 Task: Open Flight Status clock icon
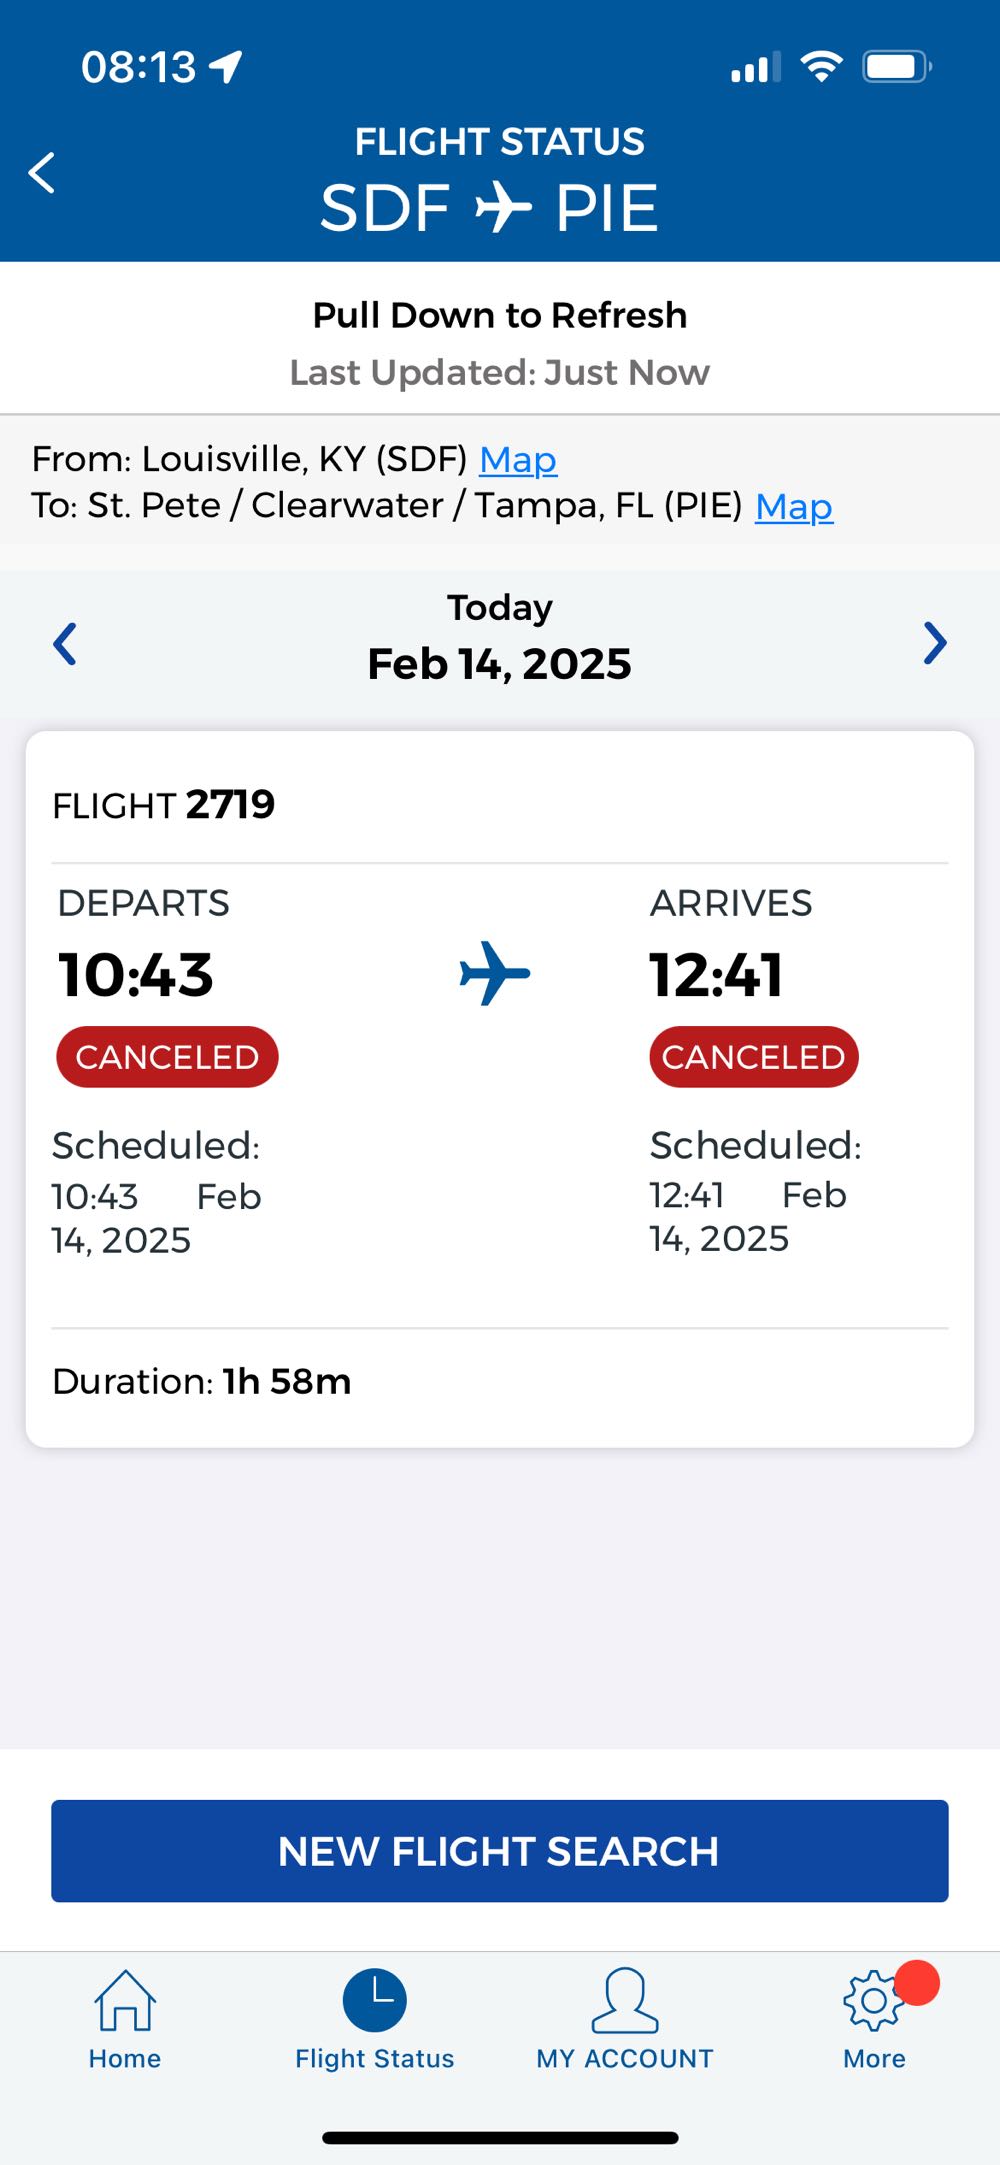(x=375, y=2000)
